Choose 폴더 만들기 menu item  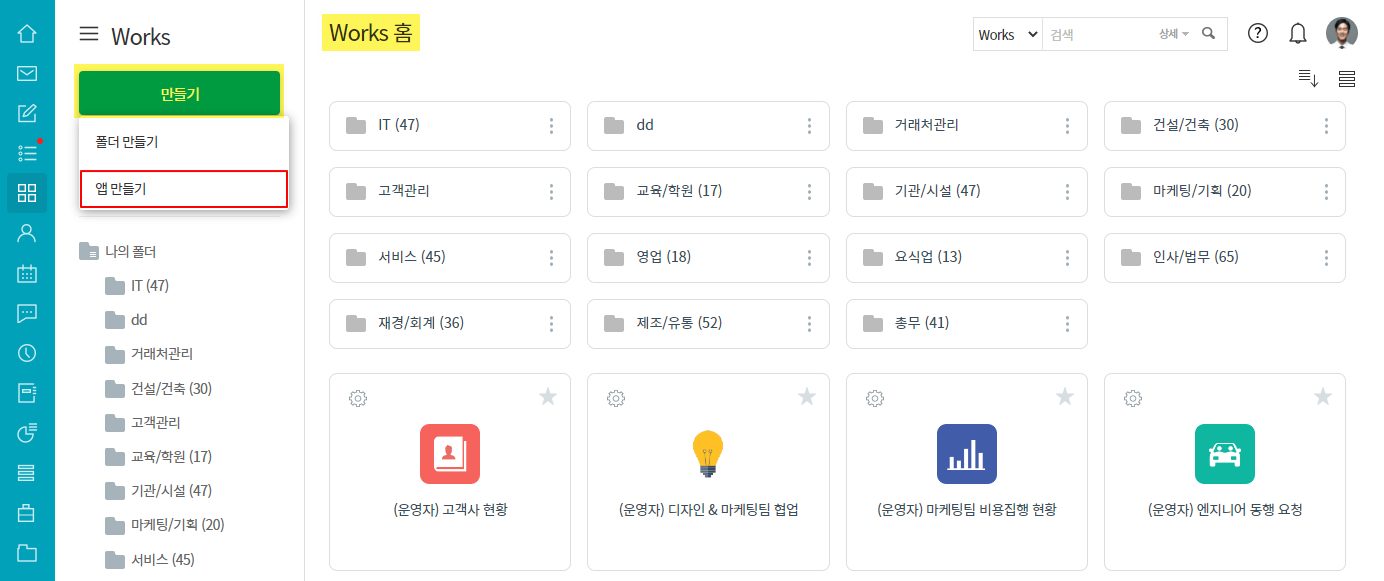[183, 142]
